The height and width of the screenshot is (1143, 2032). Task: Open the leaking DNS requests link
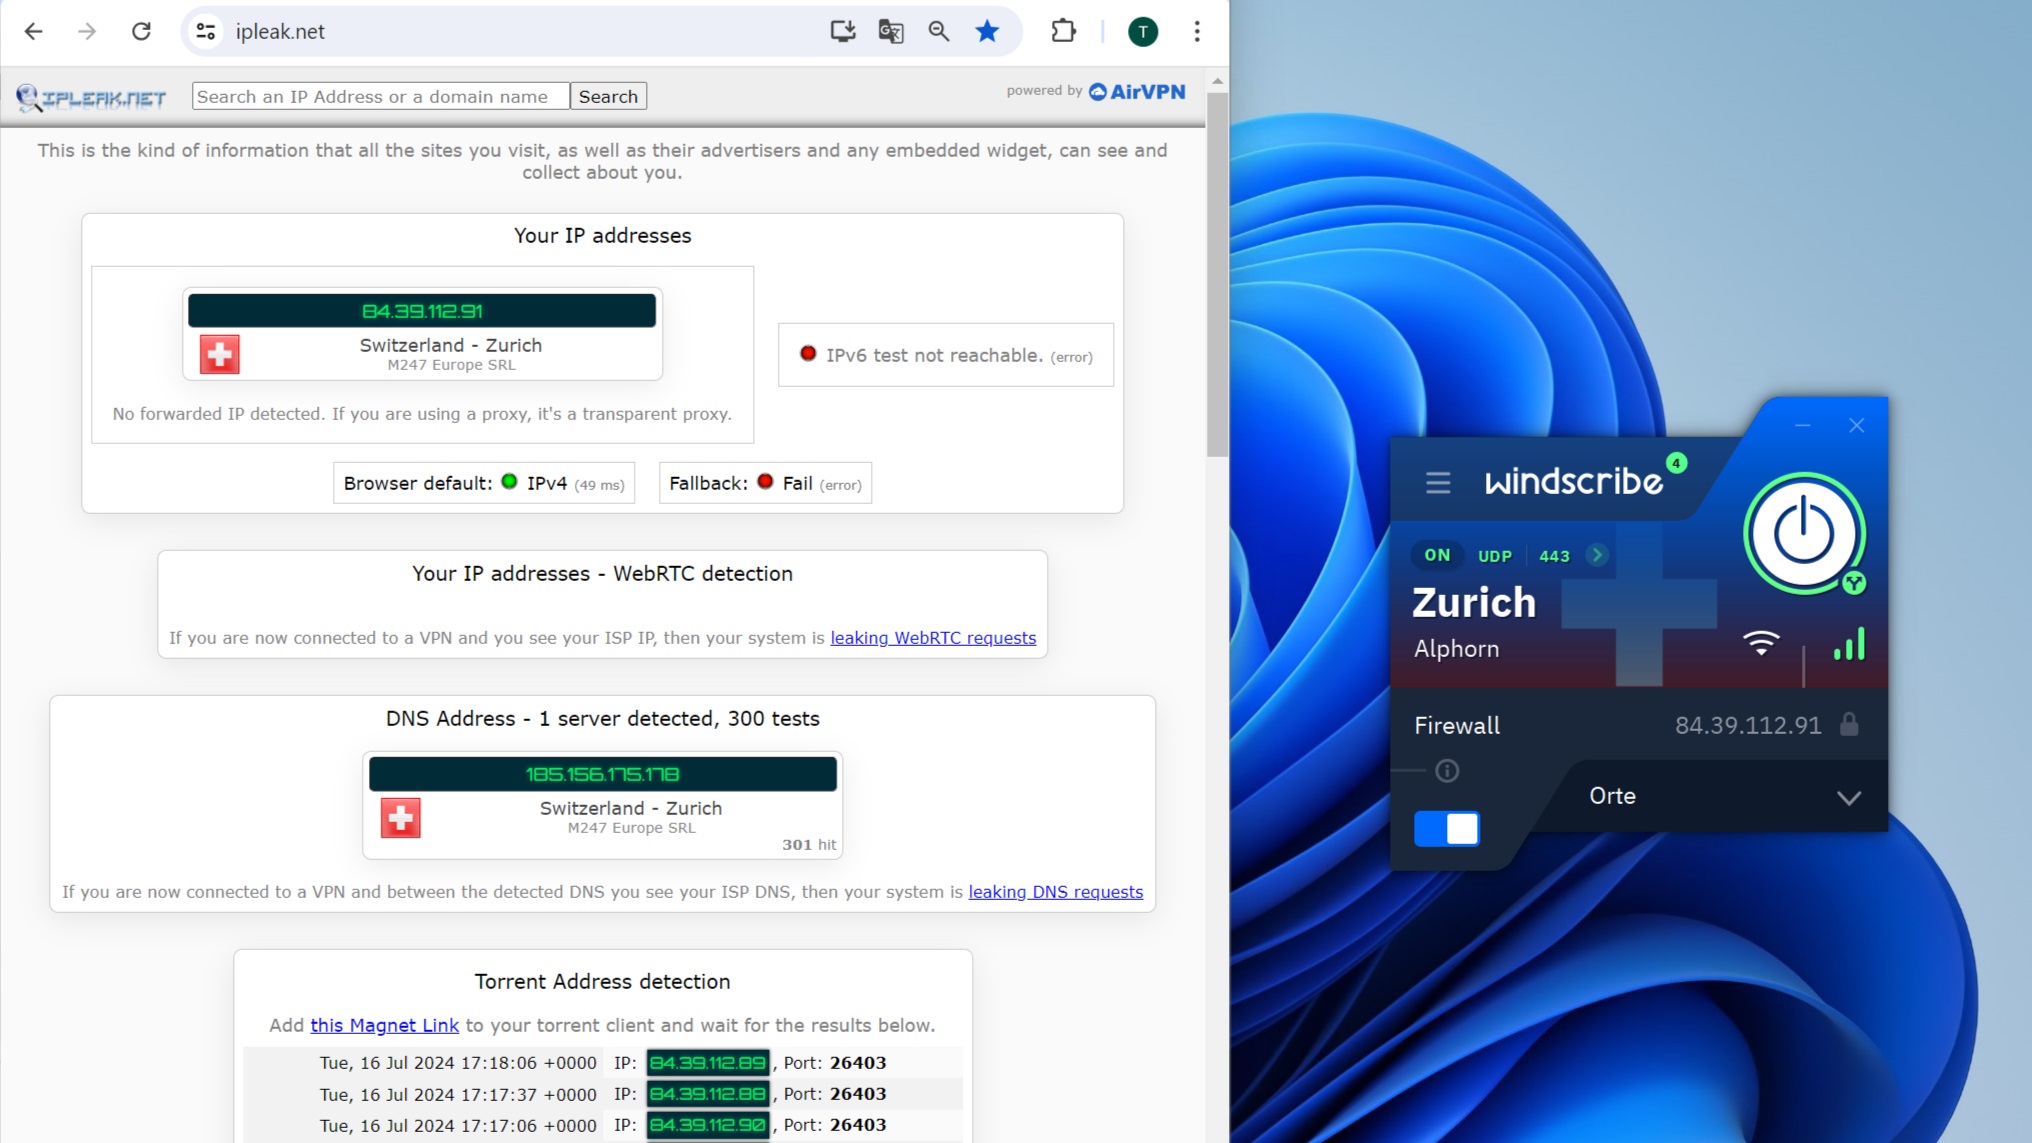coord(1055,892)
